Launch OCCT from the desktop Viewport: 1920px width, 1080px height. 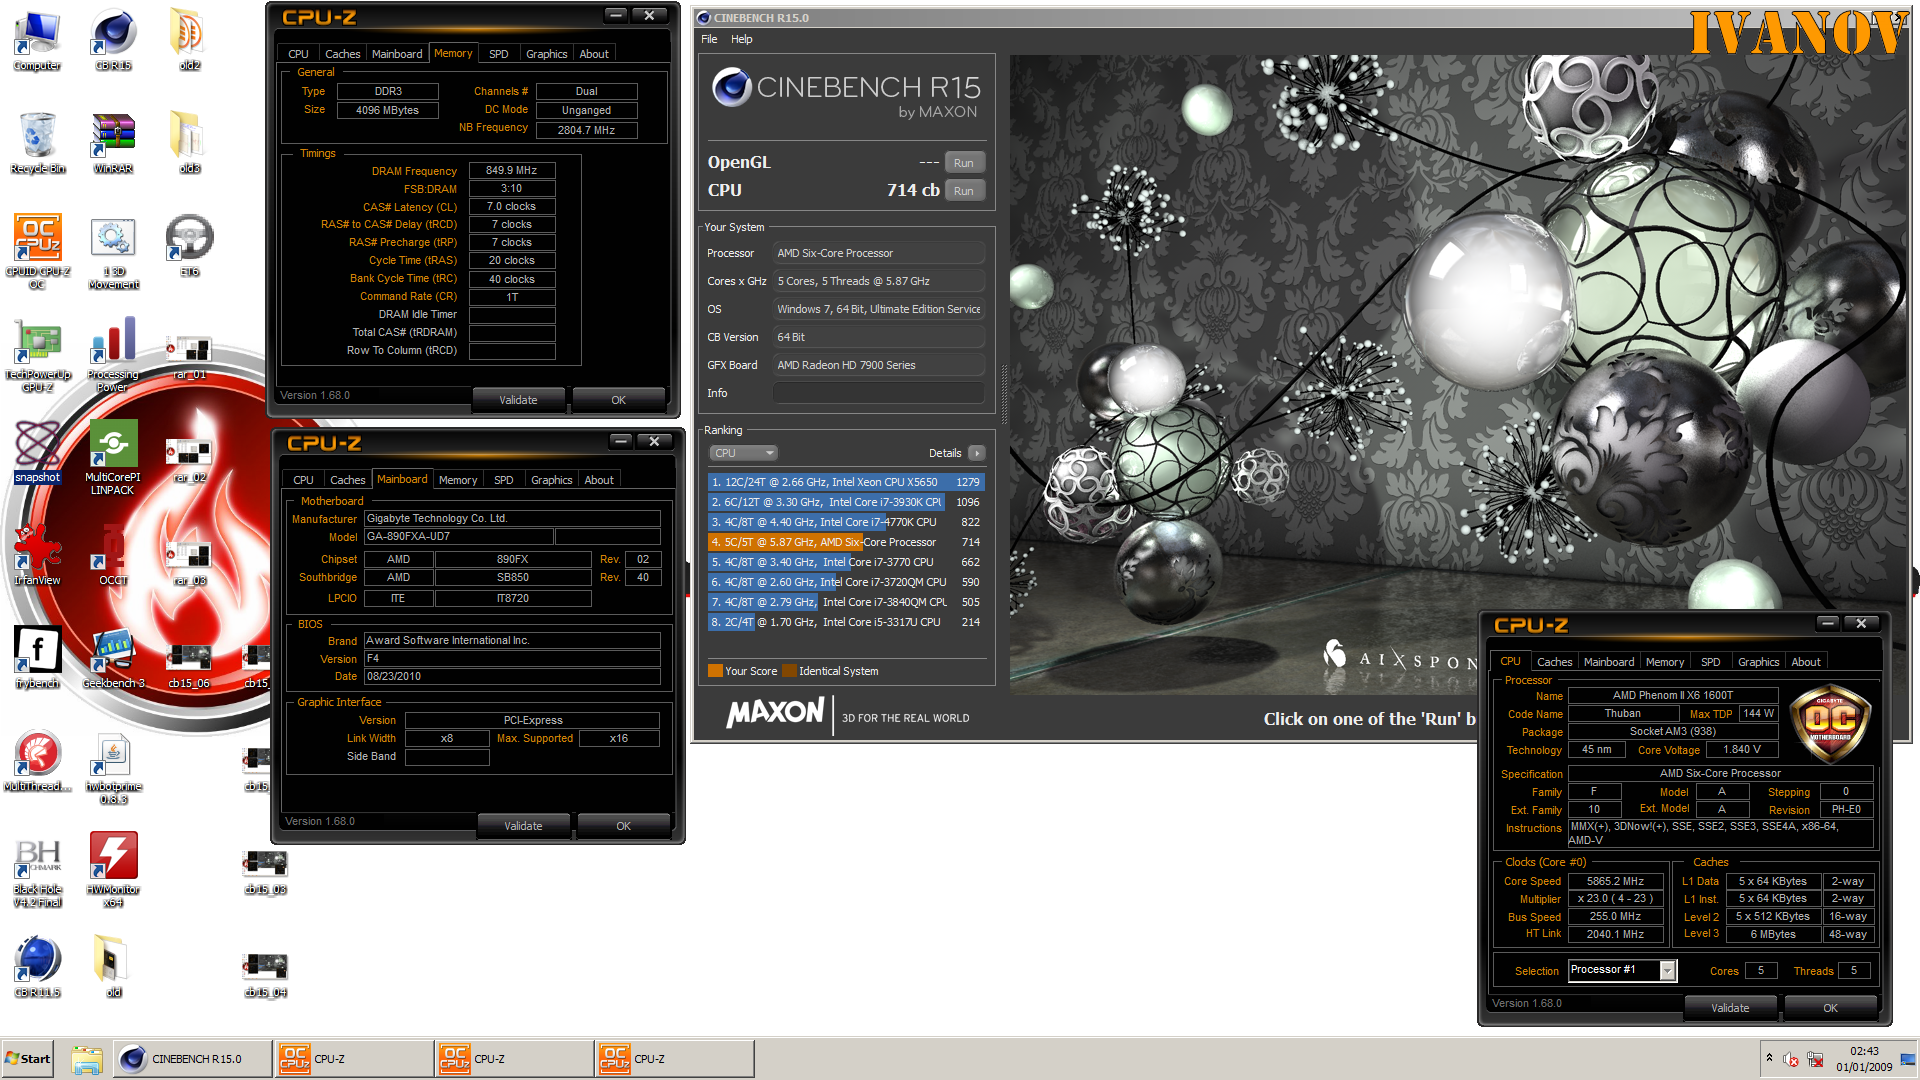pos(113,555)
